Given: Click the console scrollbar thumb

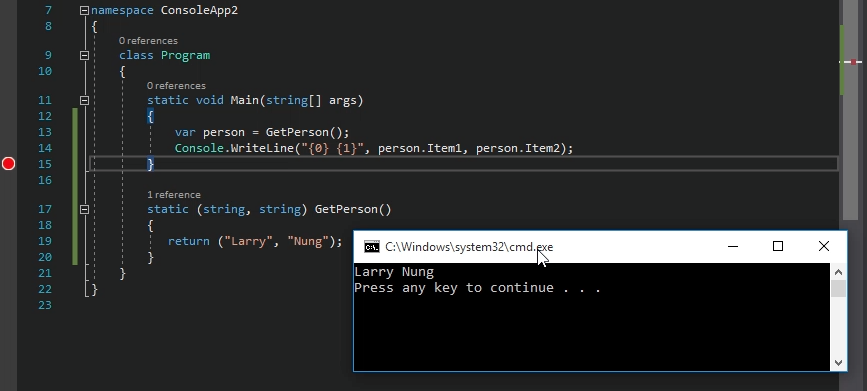Looking at the screenshot, I should [x=838, y=288].
